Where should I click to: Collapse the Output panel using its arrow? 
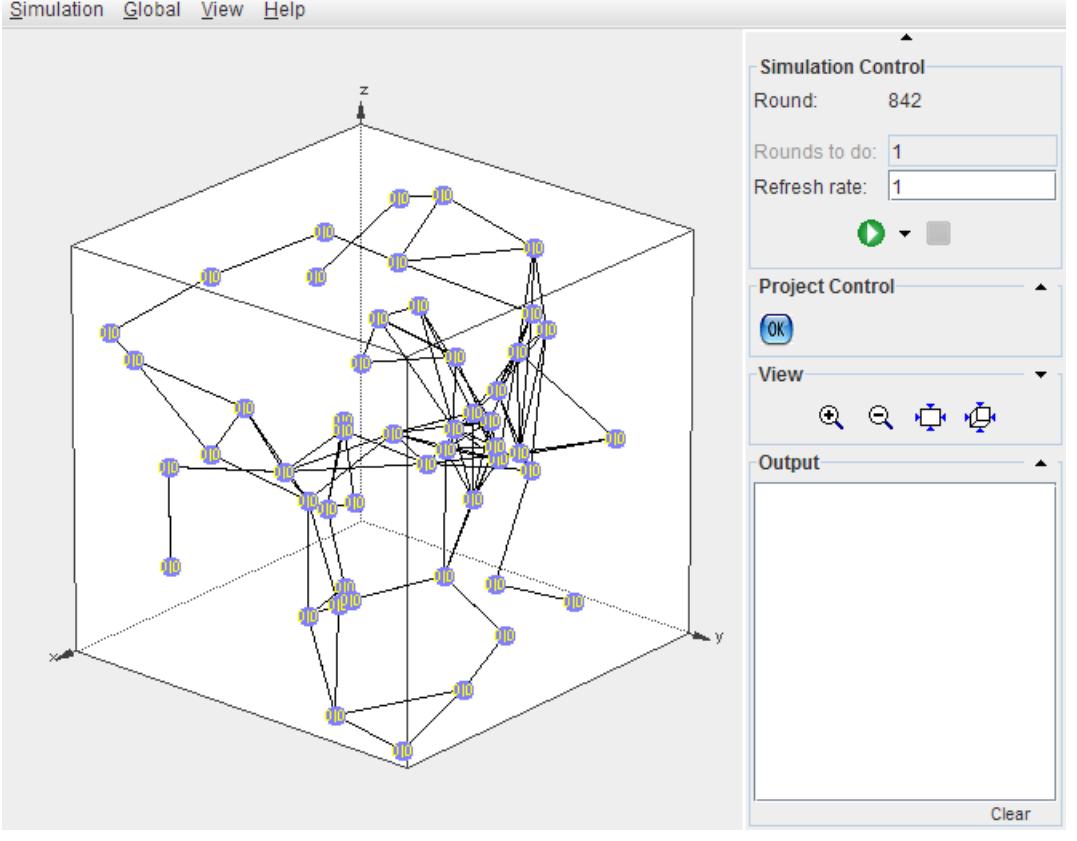pyautogui.click(x=1041, y=463)
